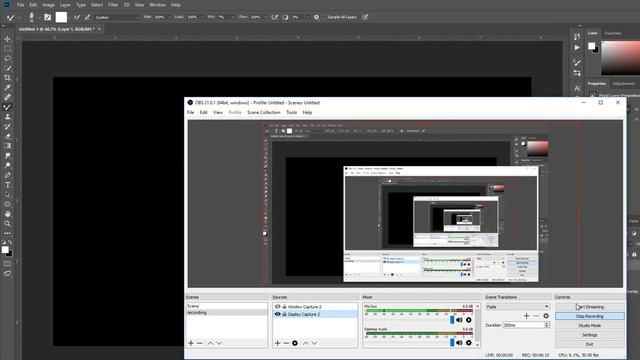Switch to the Adjustments tab
The height and width of the screenshot is (360, 640).
tap(624, 84)
